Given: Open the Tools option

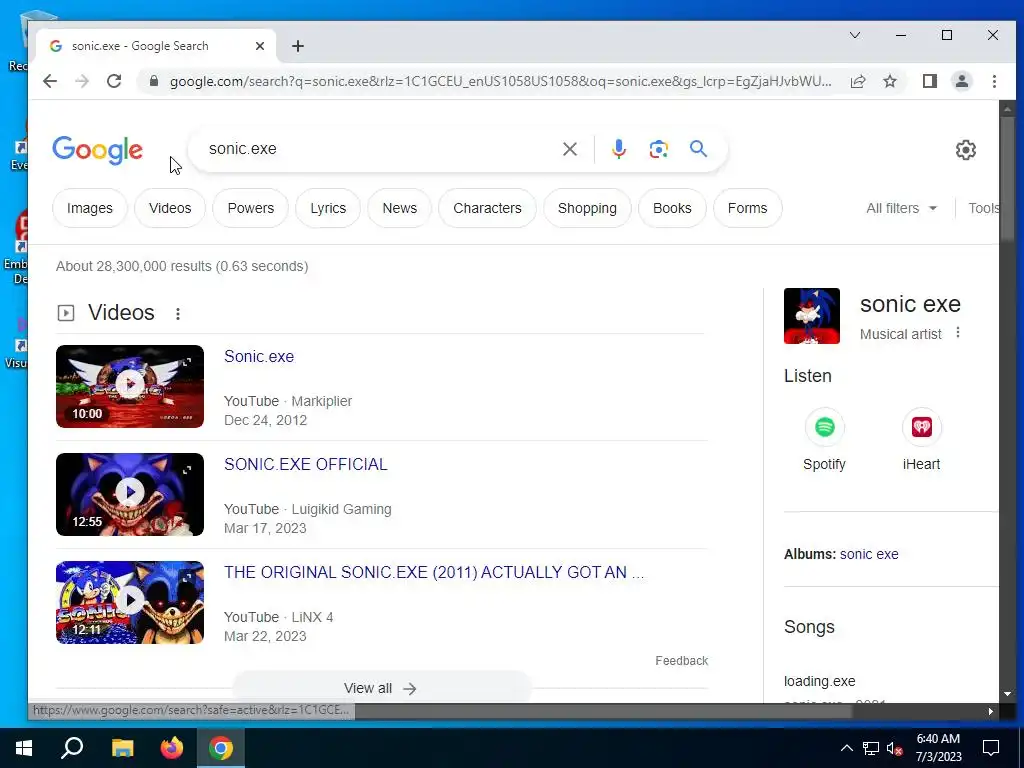Looking at the screenshot, I should [984, 208].
